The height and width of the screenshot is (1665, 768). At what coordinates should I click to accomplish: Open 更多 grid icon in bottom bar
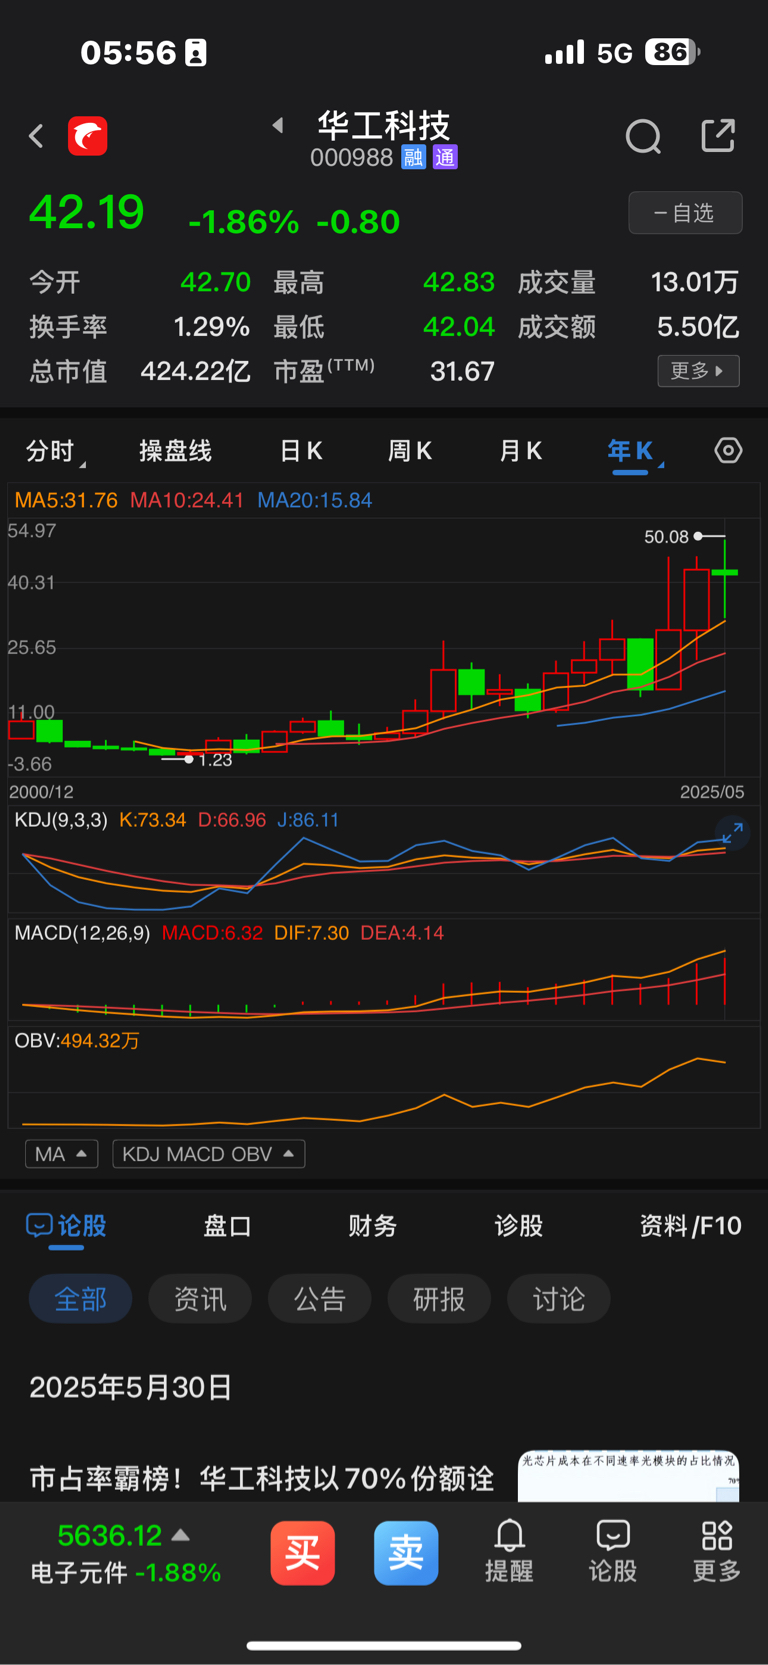pyautogui.click(x=717, y=1552)
